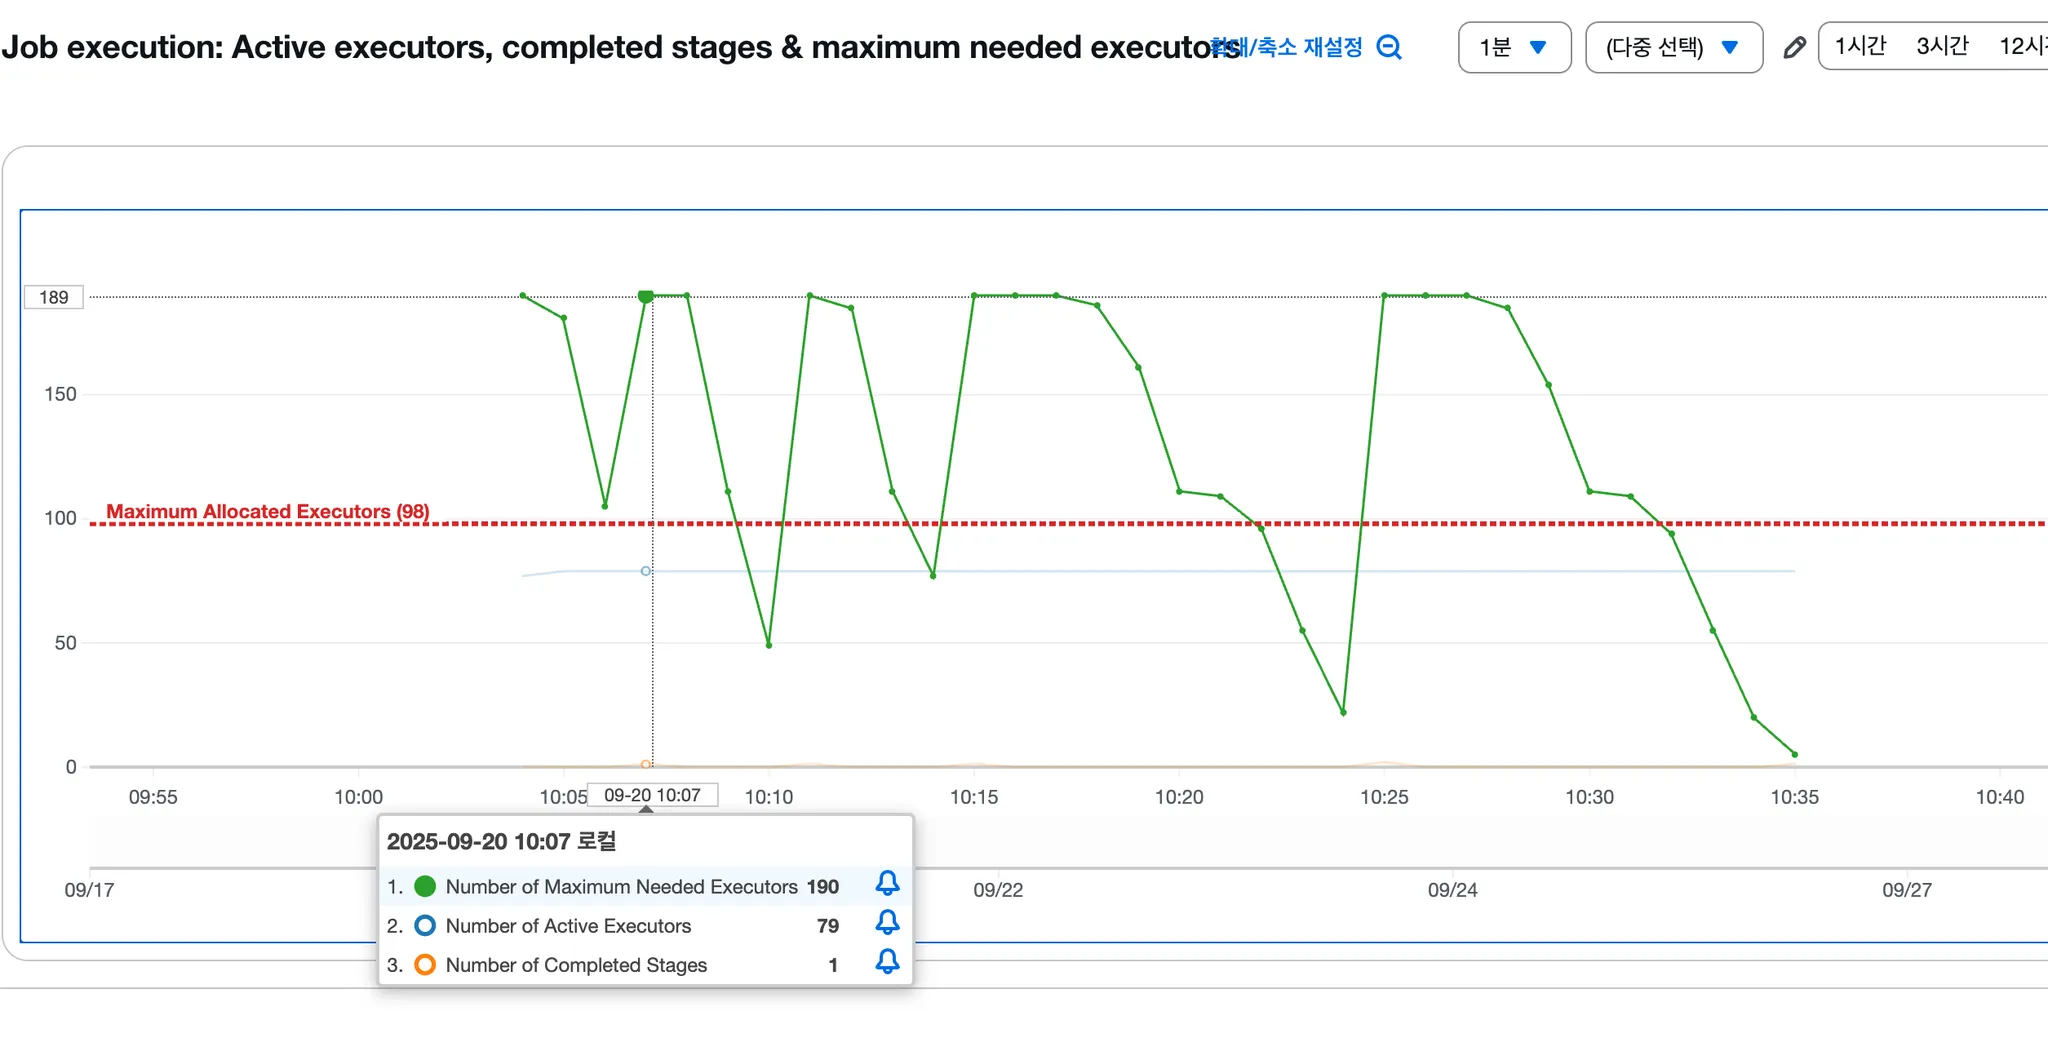Click Number of Active Executors label
The width and height of the screenshot is (2048, 1056).
pyautogui.click(x=568, y=925)
